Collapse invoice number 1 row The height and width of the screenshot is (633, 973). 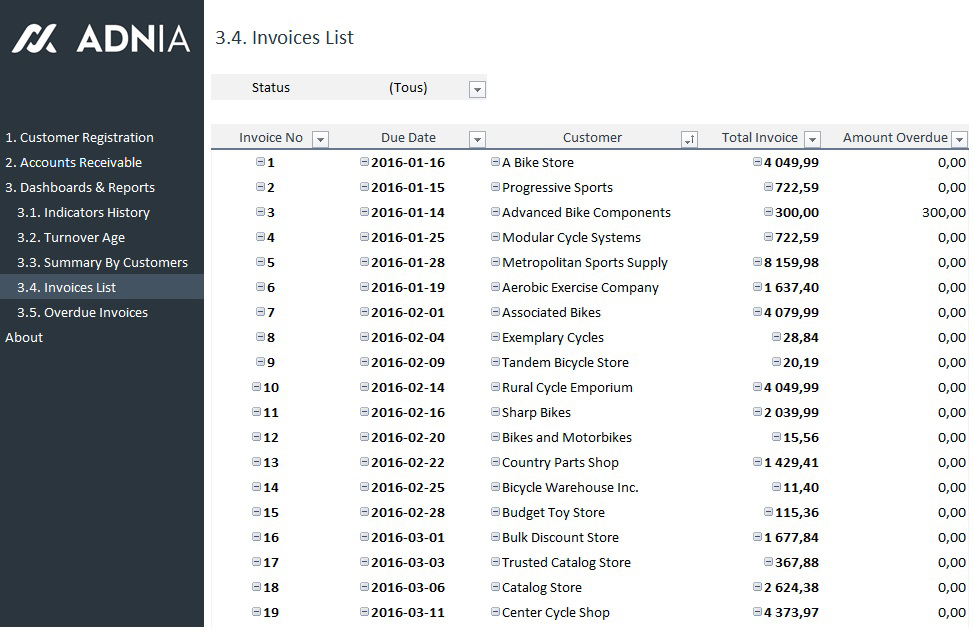point(261,162)
